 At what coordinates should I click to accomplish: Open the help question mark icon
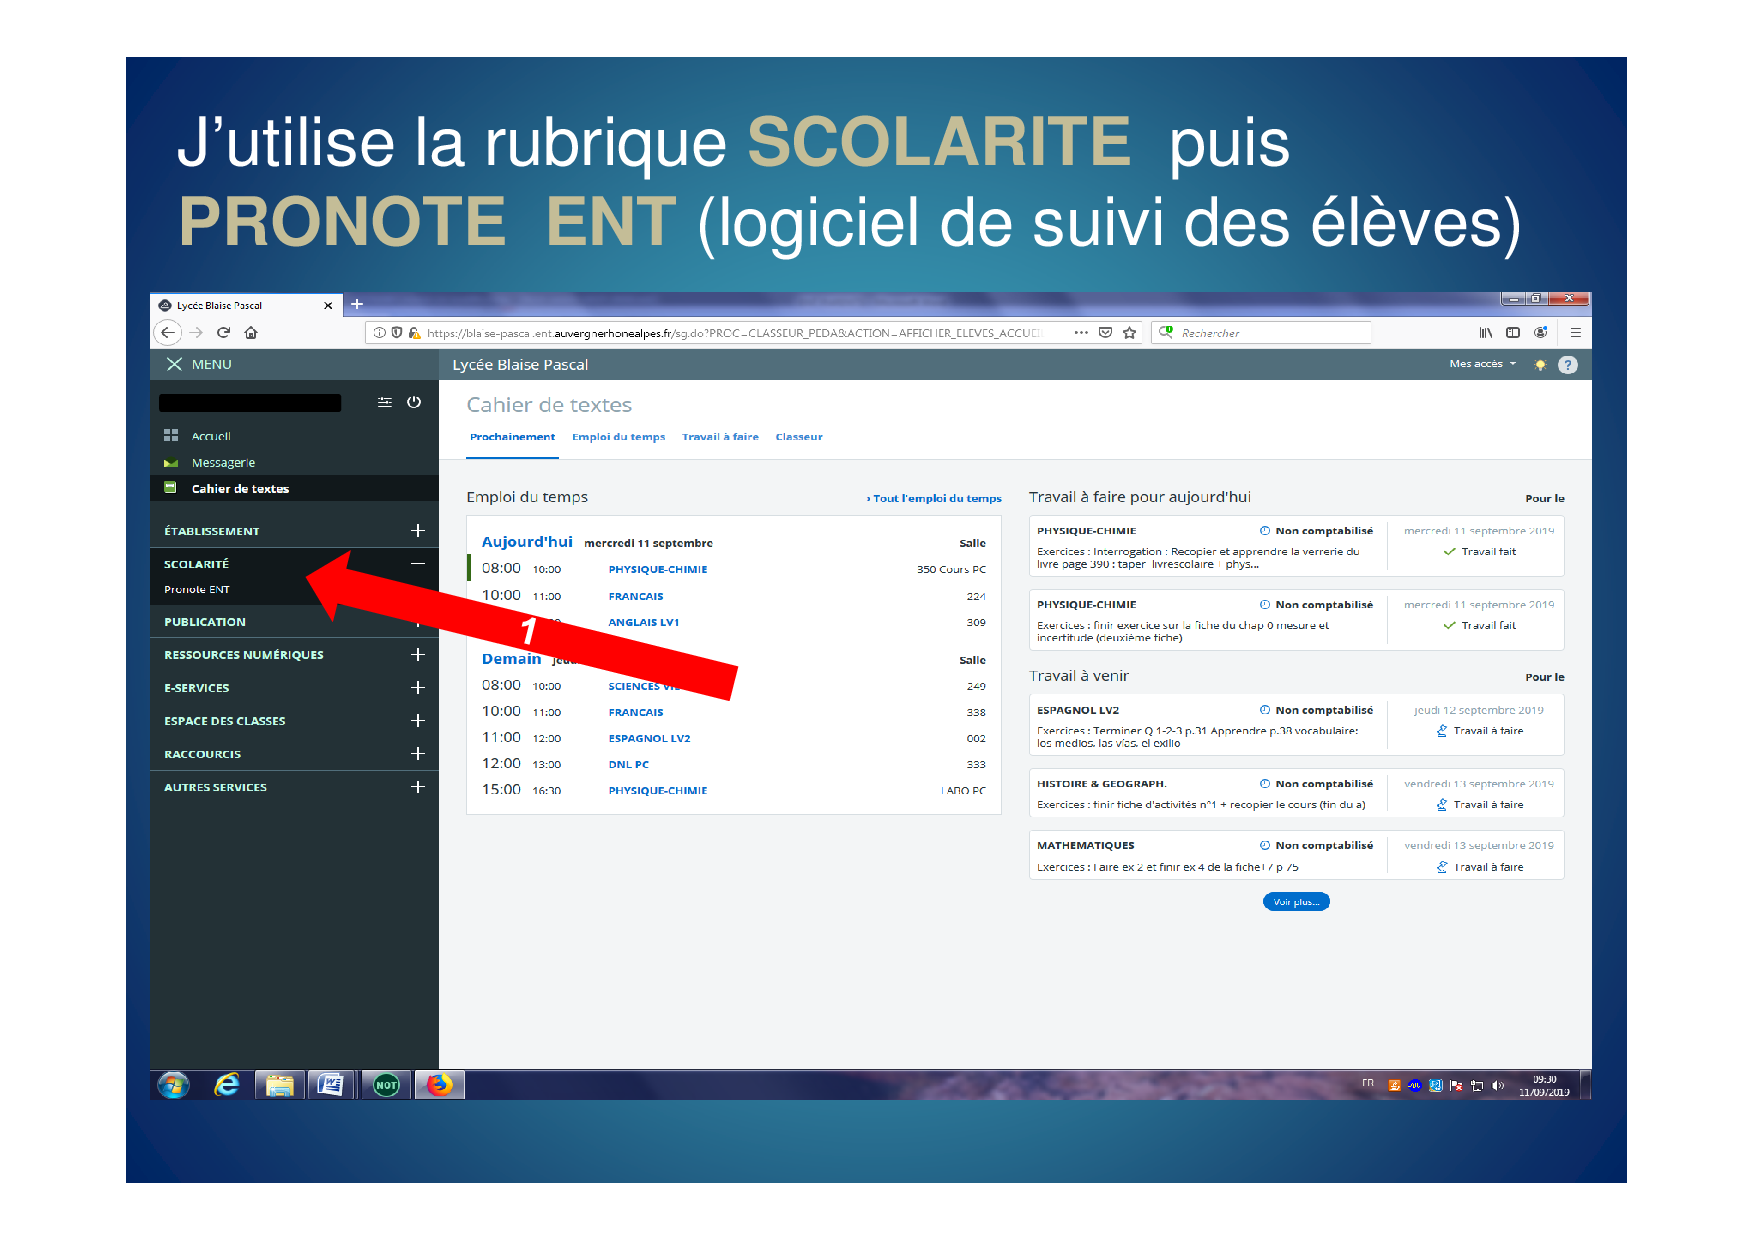click(1568, 365)
